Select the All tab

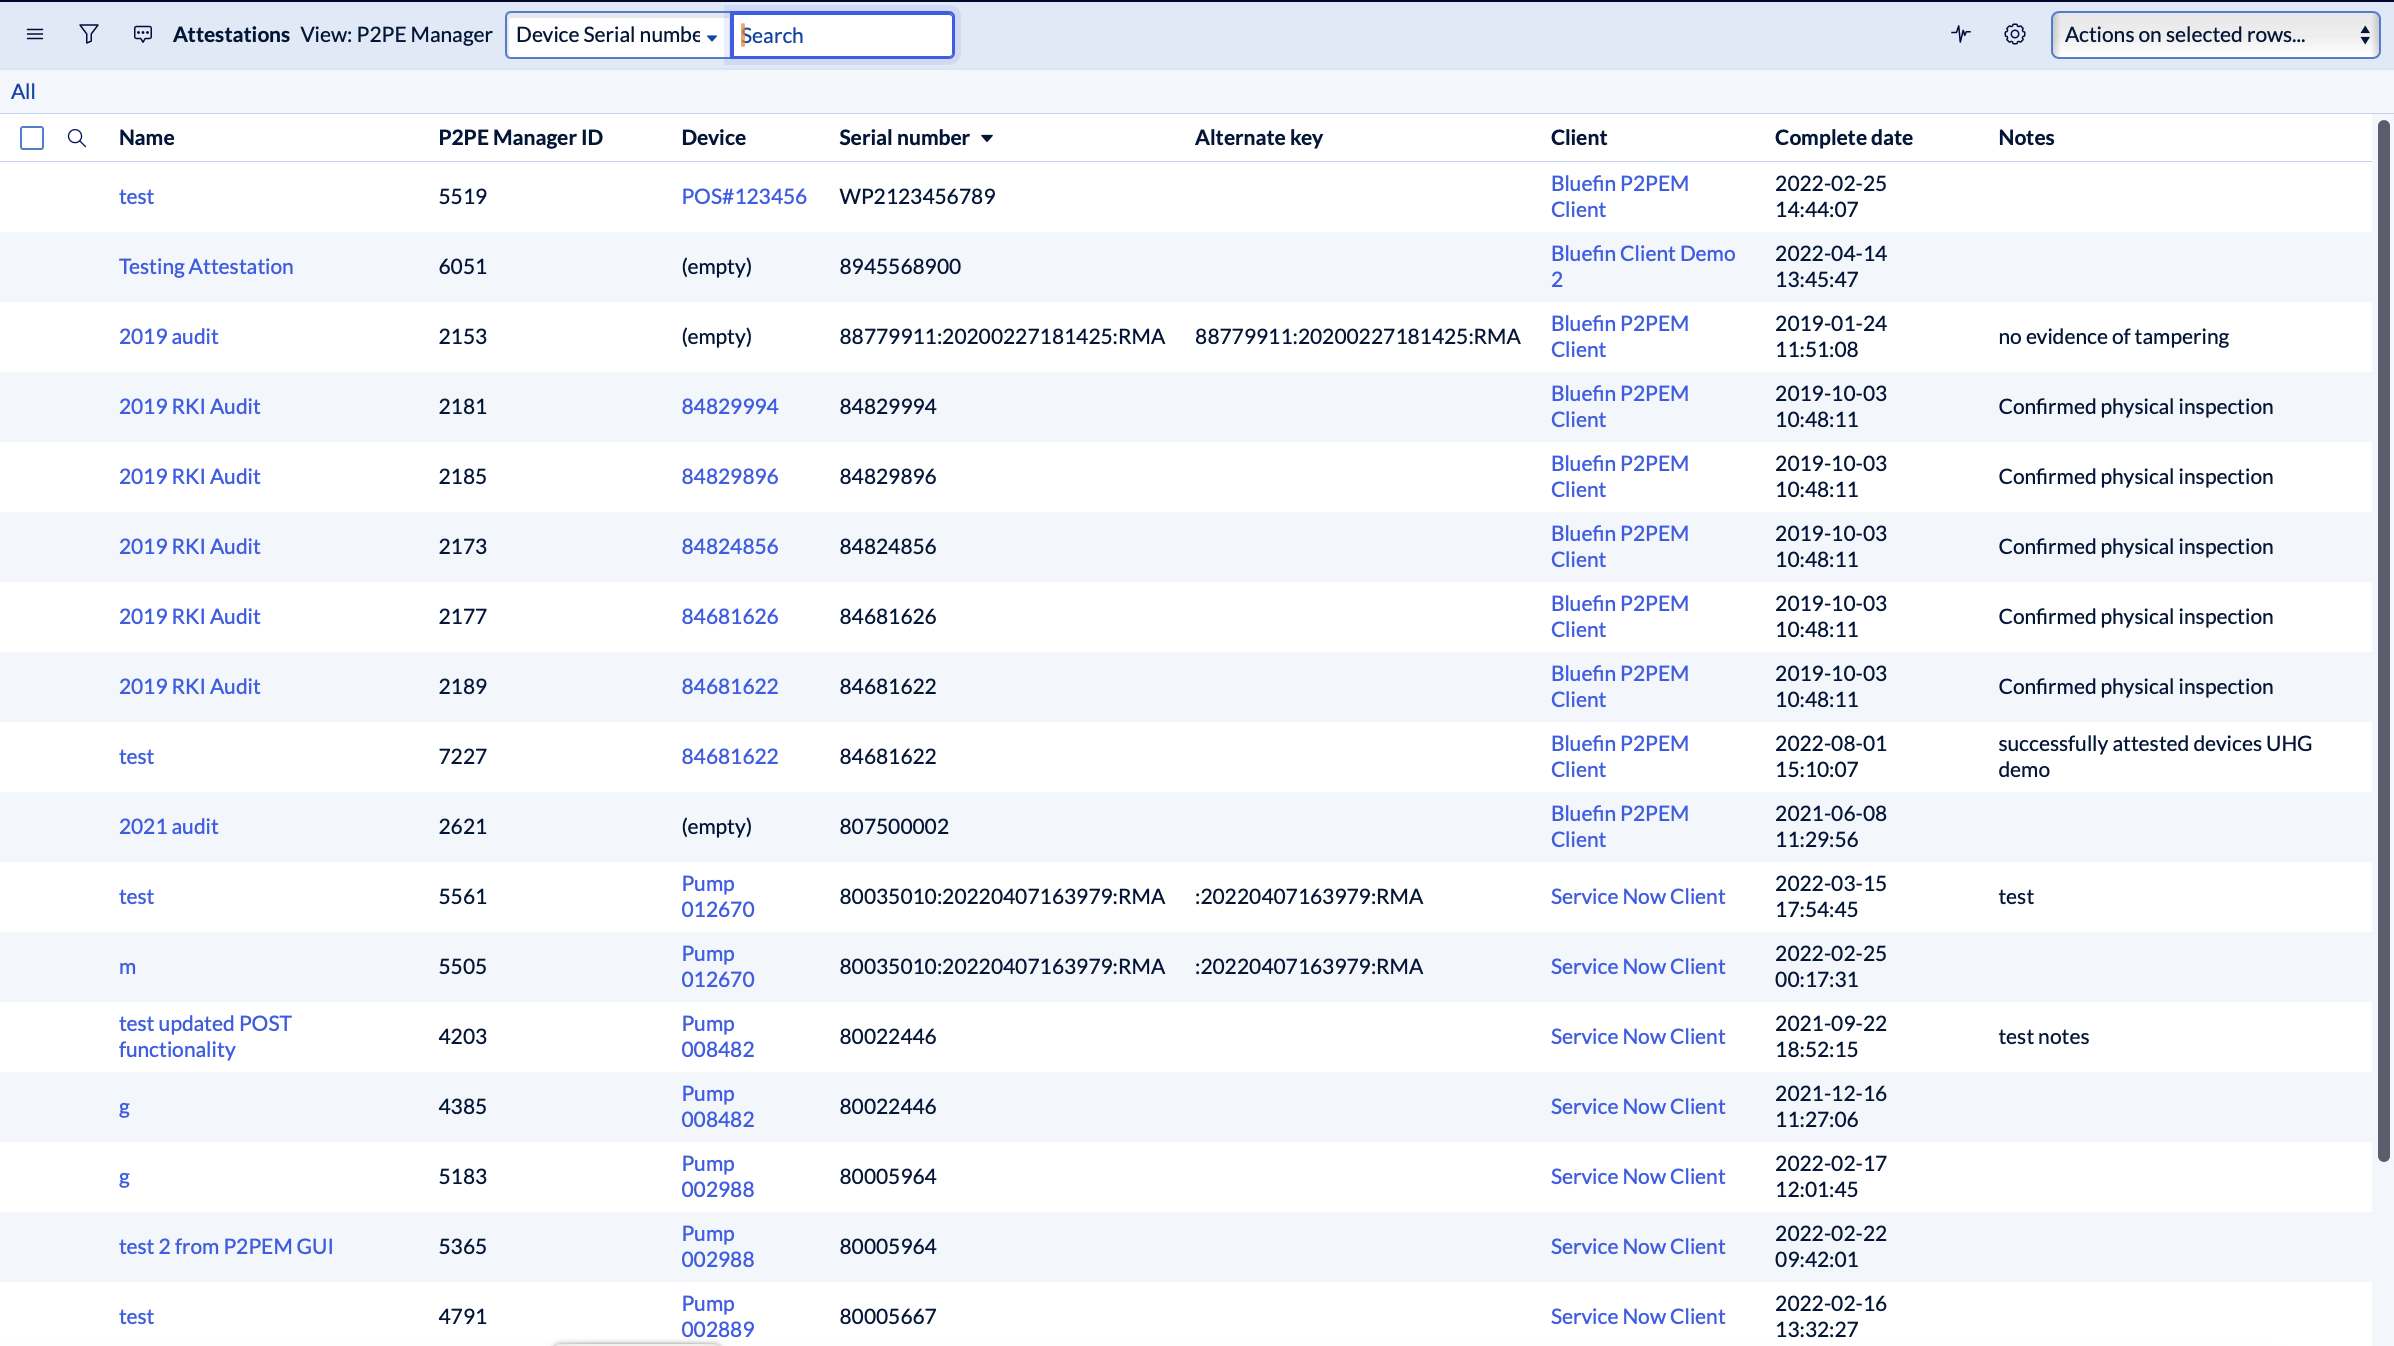coord(23,91)
